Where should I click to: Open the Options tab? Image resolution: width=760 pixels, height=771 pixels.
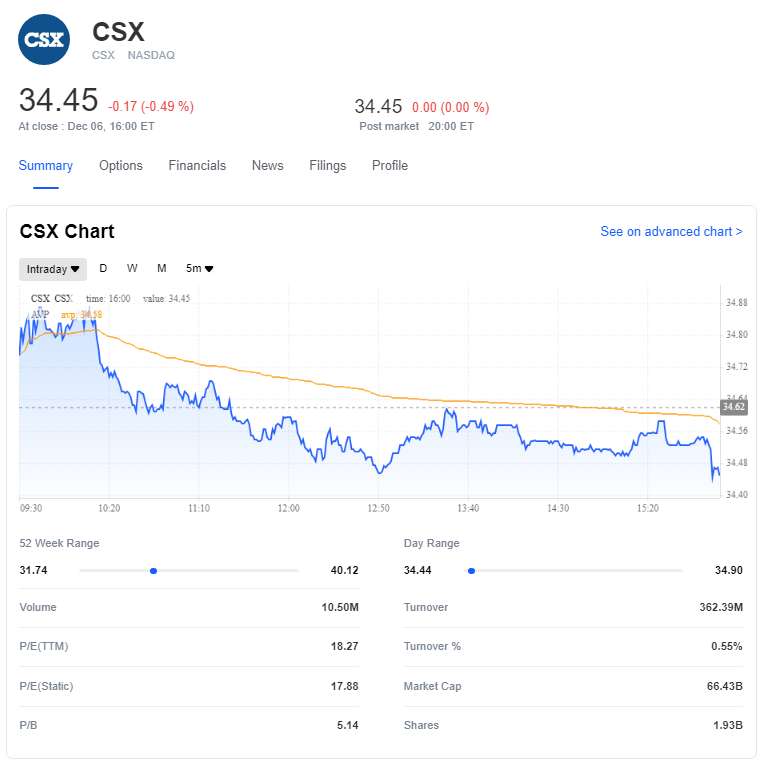(x=121, y=166)
